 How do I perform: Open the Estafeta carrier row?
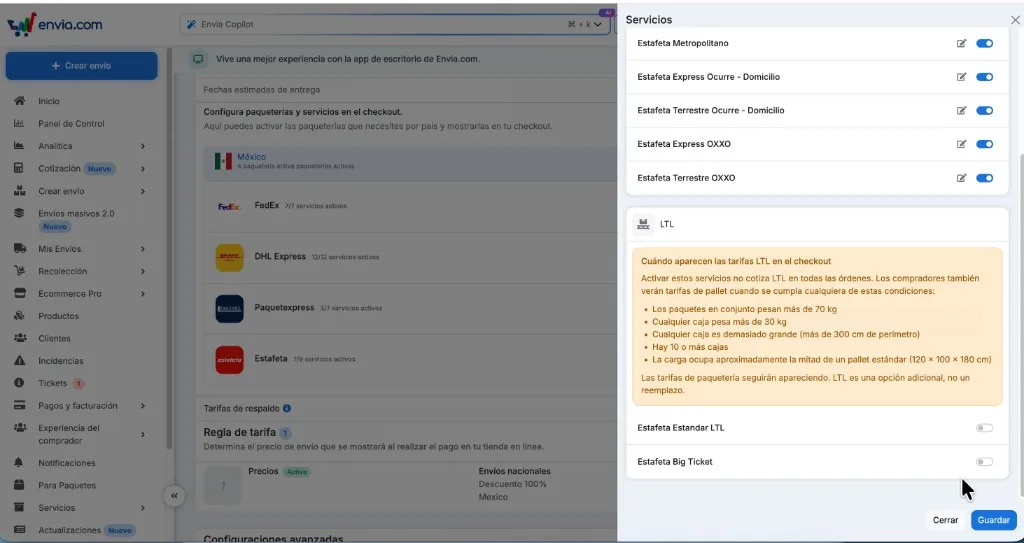[410, 359]
